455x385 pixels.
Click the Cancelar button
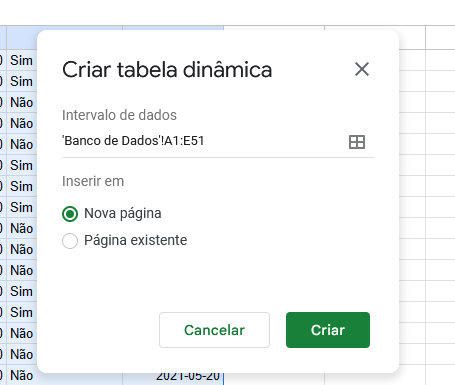(x=214, y=330)
